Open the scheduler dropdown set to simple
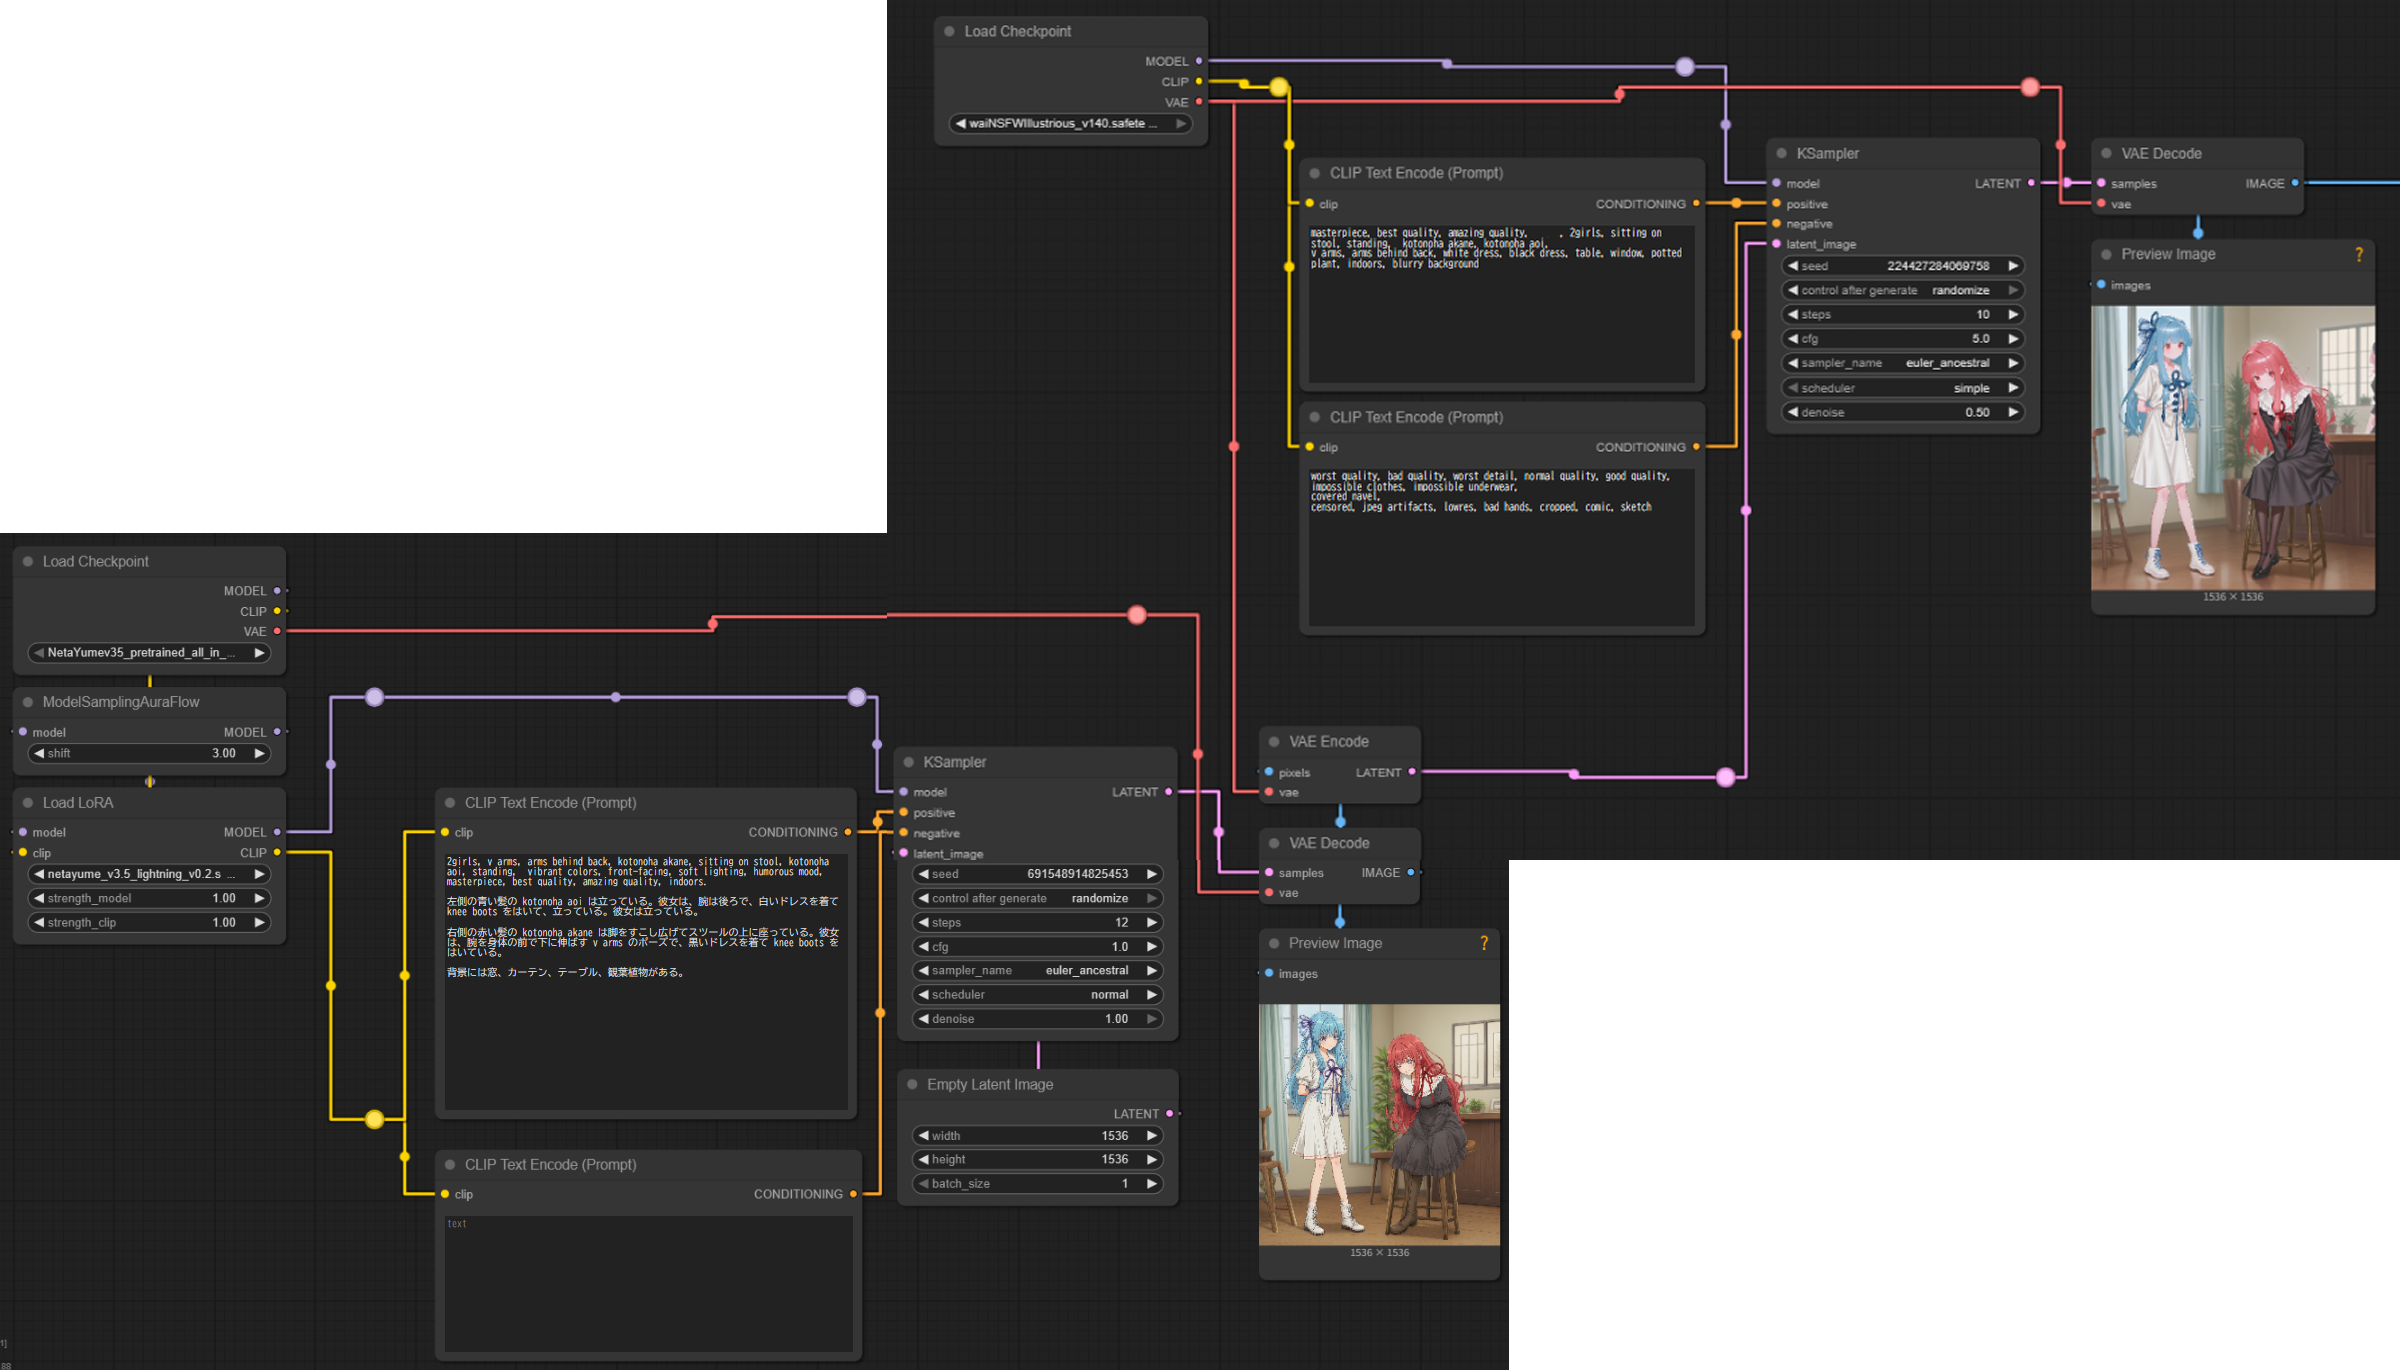Viewport: 2400px width, 1370px height. pyautogui.click(x=1902, y=388)
